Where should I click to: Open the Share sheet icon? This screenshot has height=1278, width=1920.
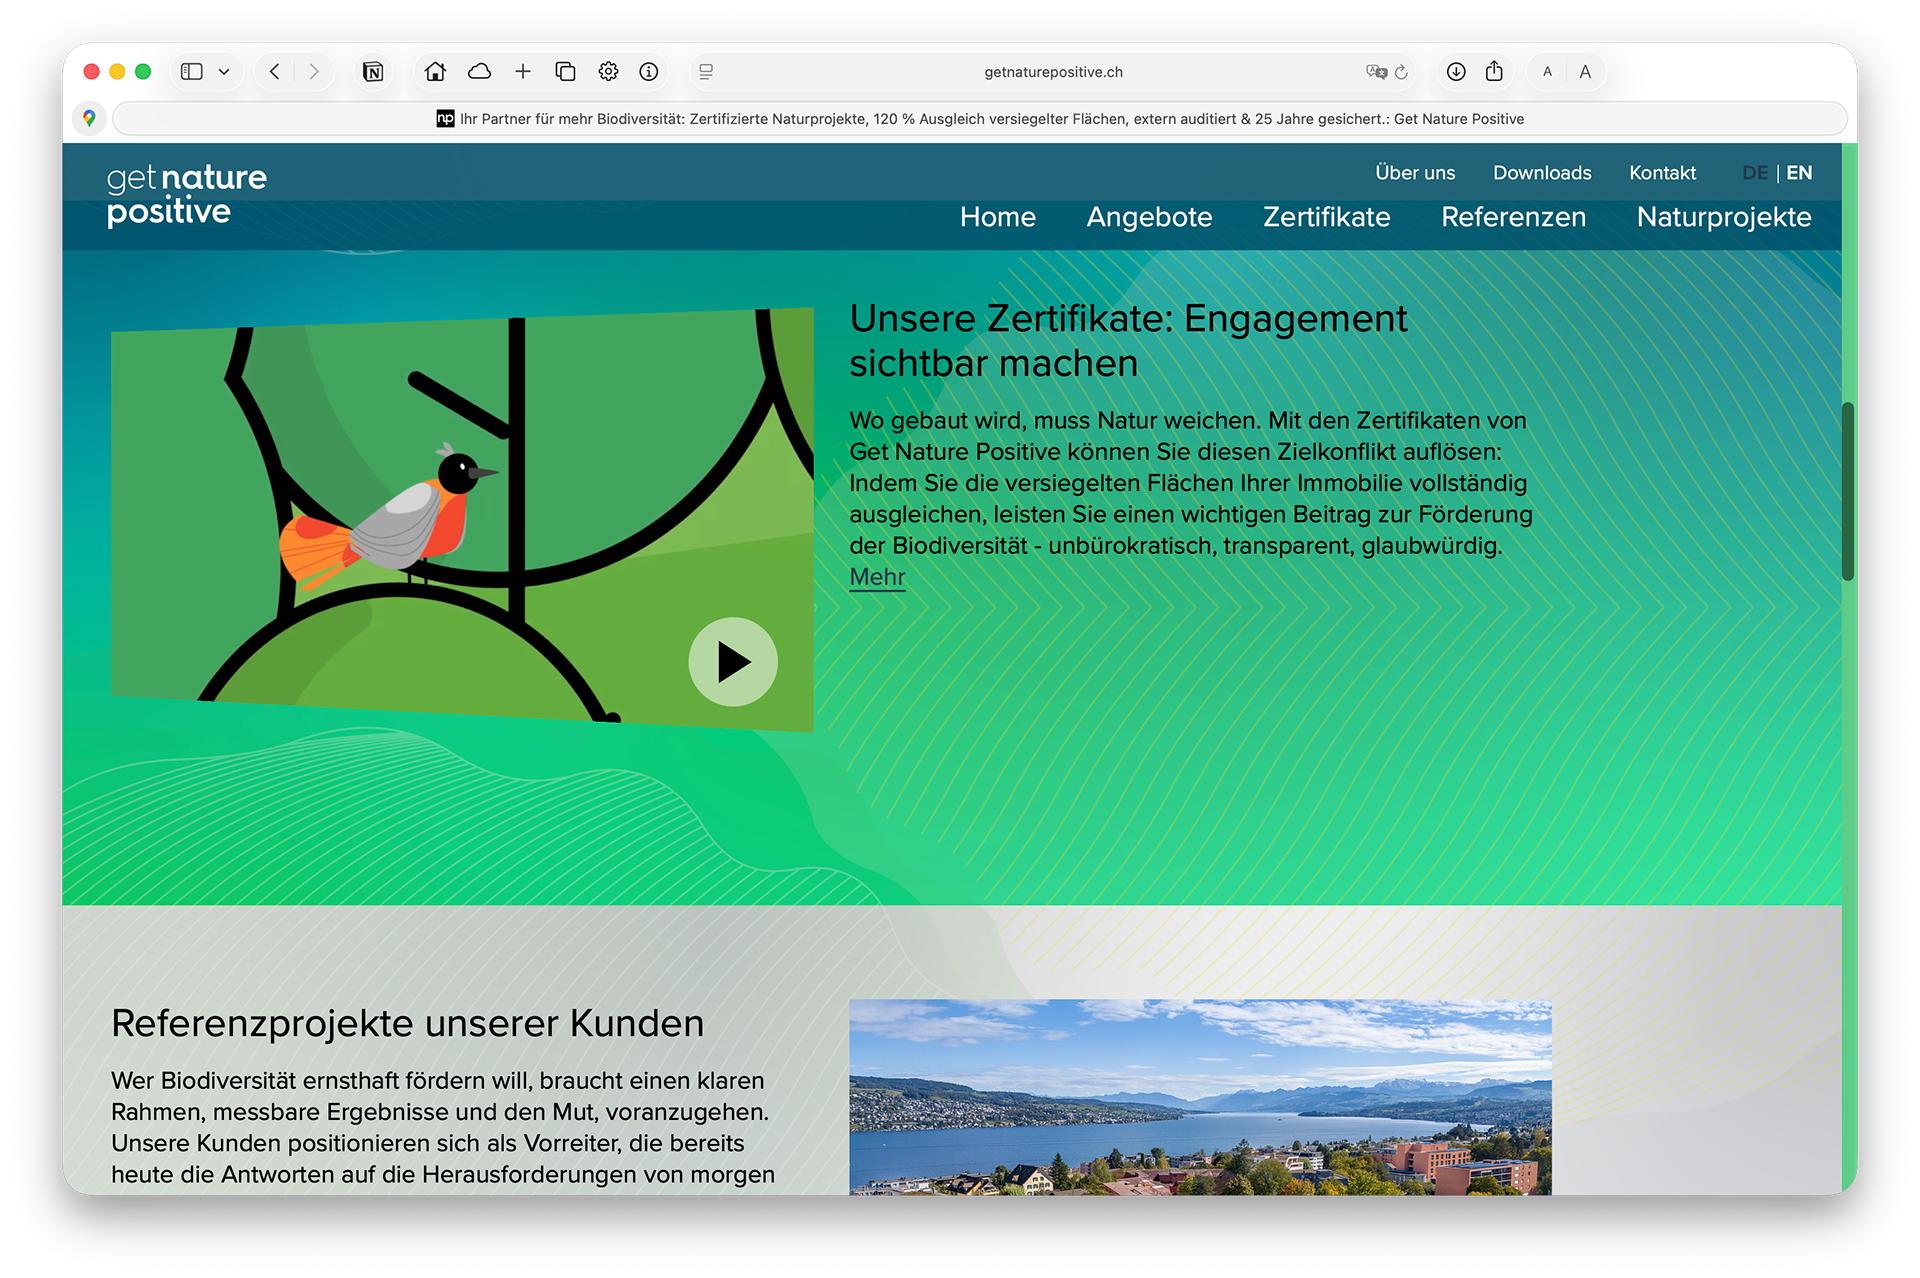tap(1494, 72)
